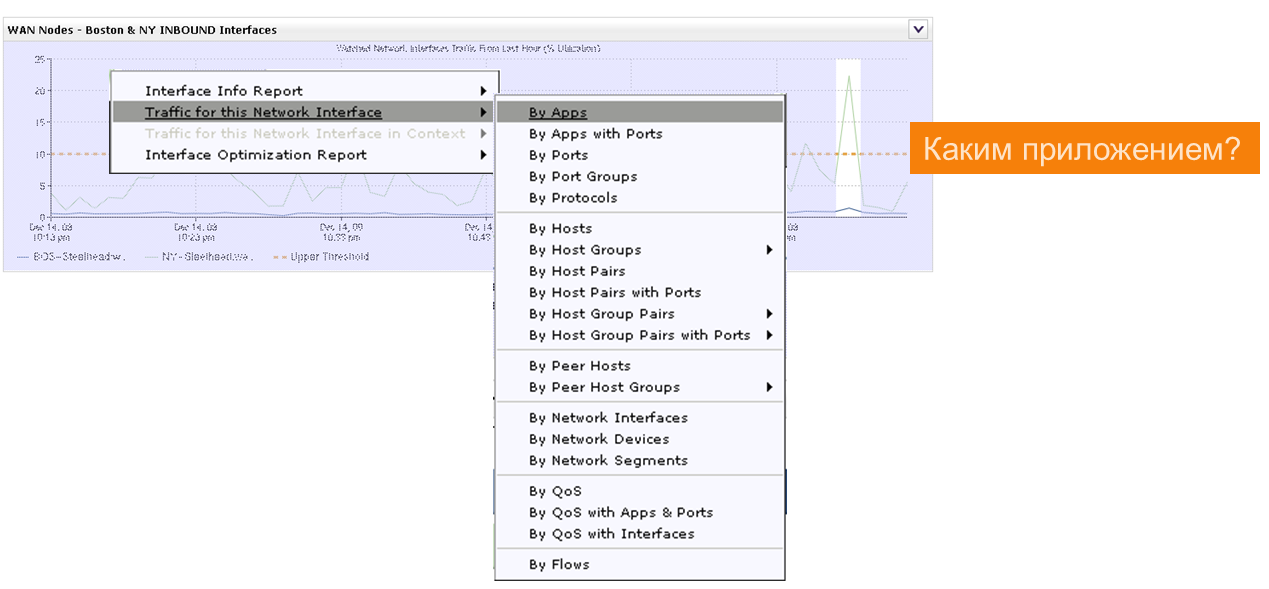Select By Hosts menu item

[x=560, y=229]
